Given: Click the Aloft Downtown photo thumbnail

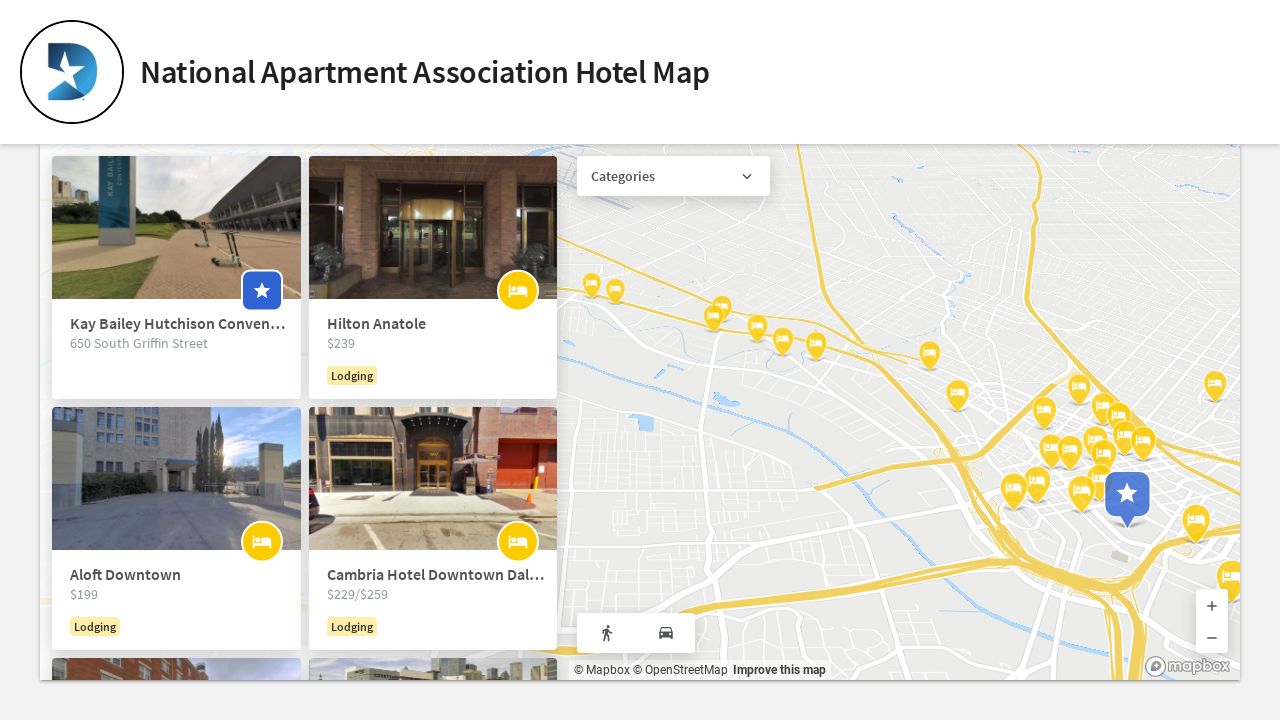Looking at the screenshot, I should tap(176, 478).
